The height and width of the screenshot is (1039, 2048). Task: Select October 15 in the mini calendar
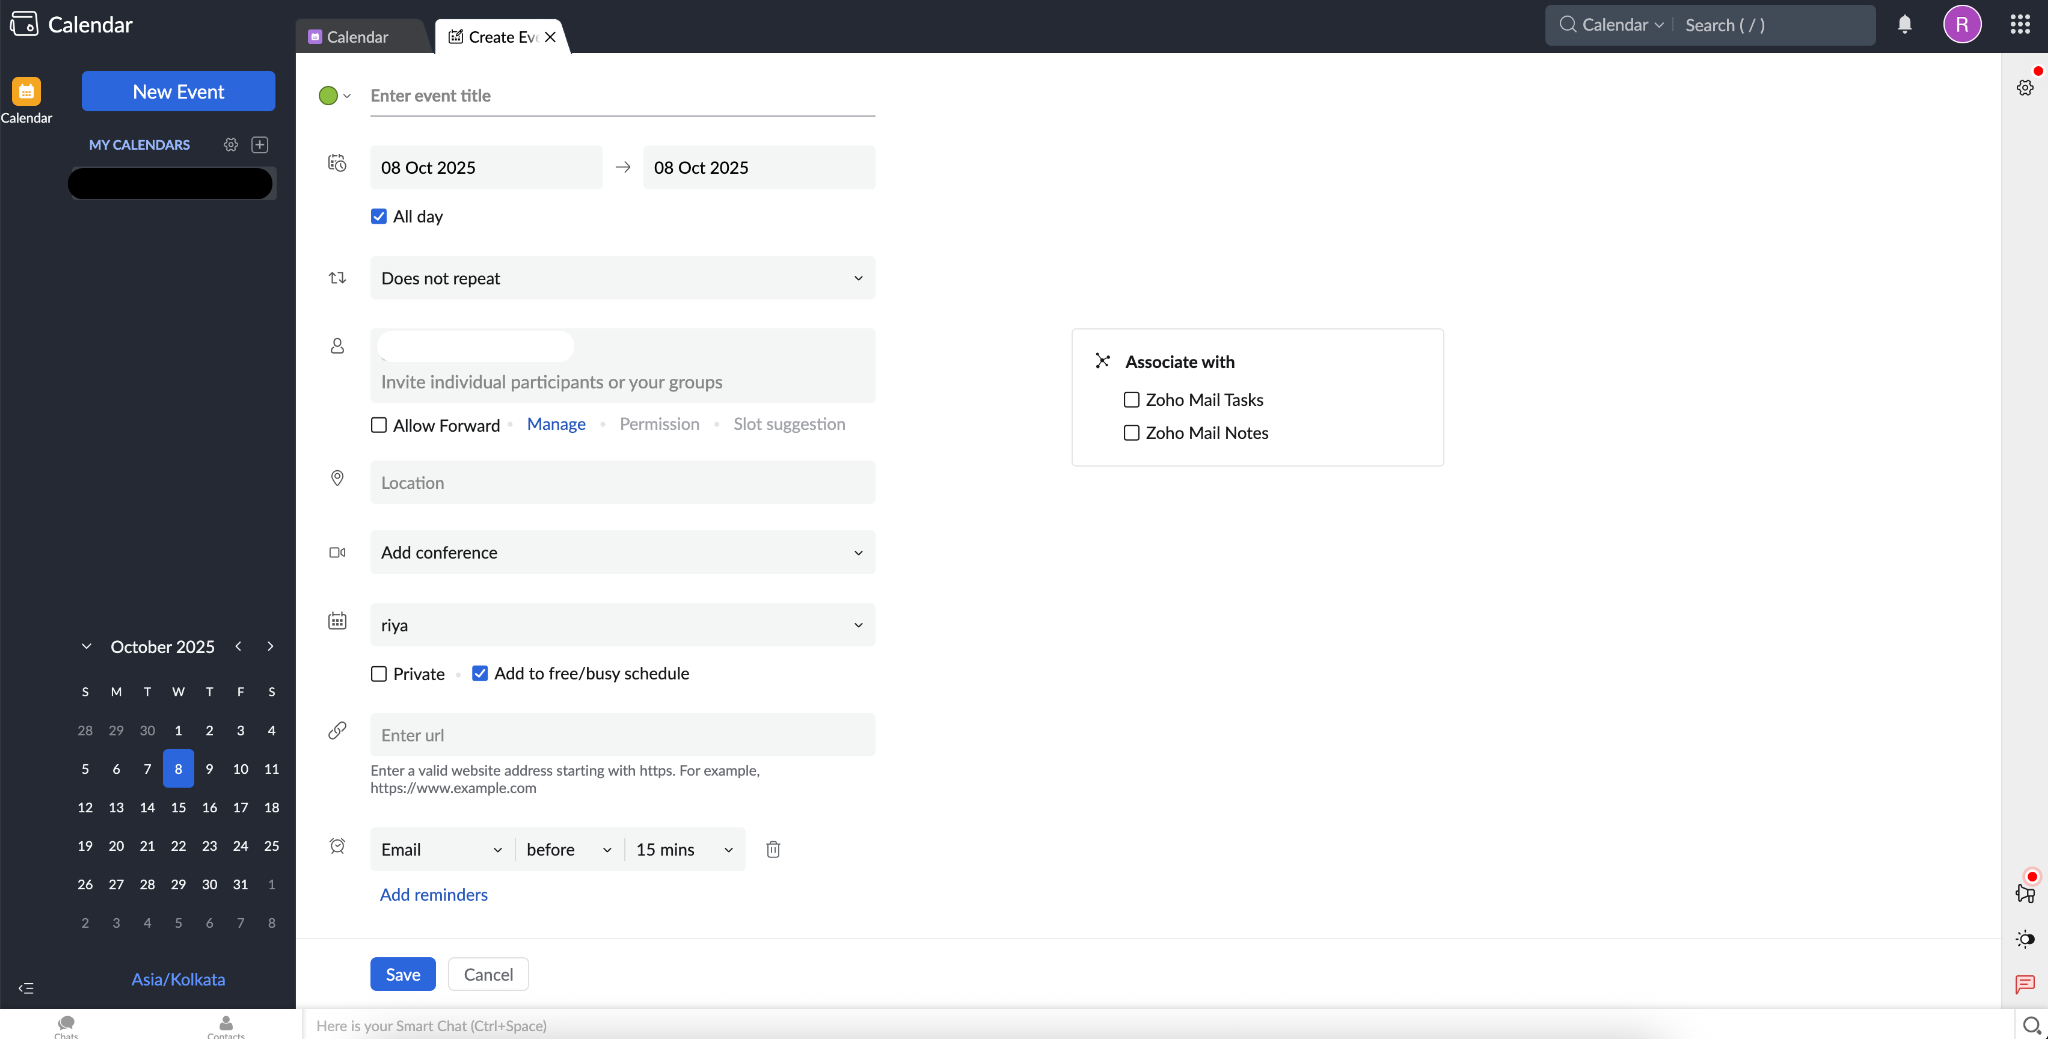coord(178,807)
